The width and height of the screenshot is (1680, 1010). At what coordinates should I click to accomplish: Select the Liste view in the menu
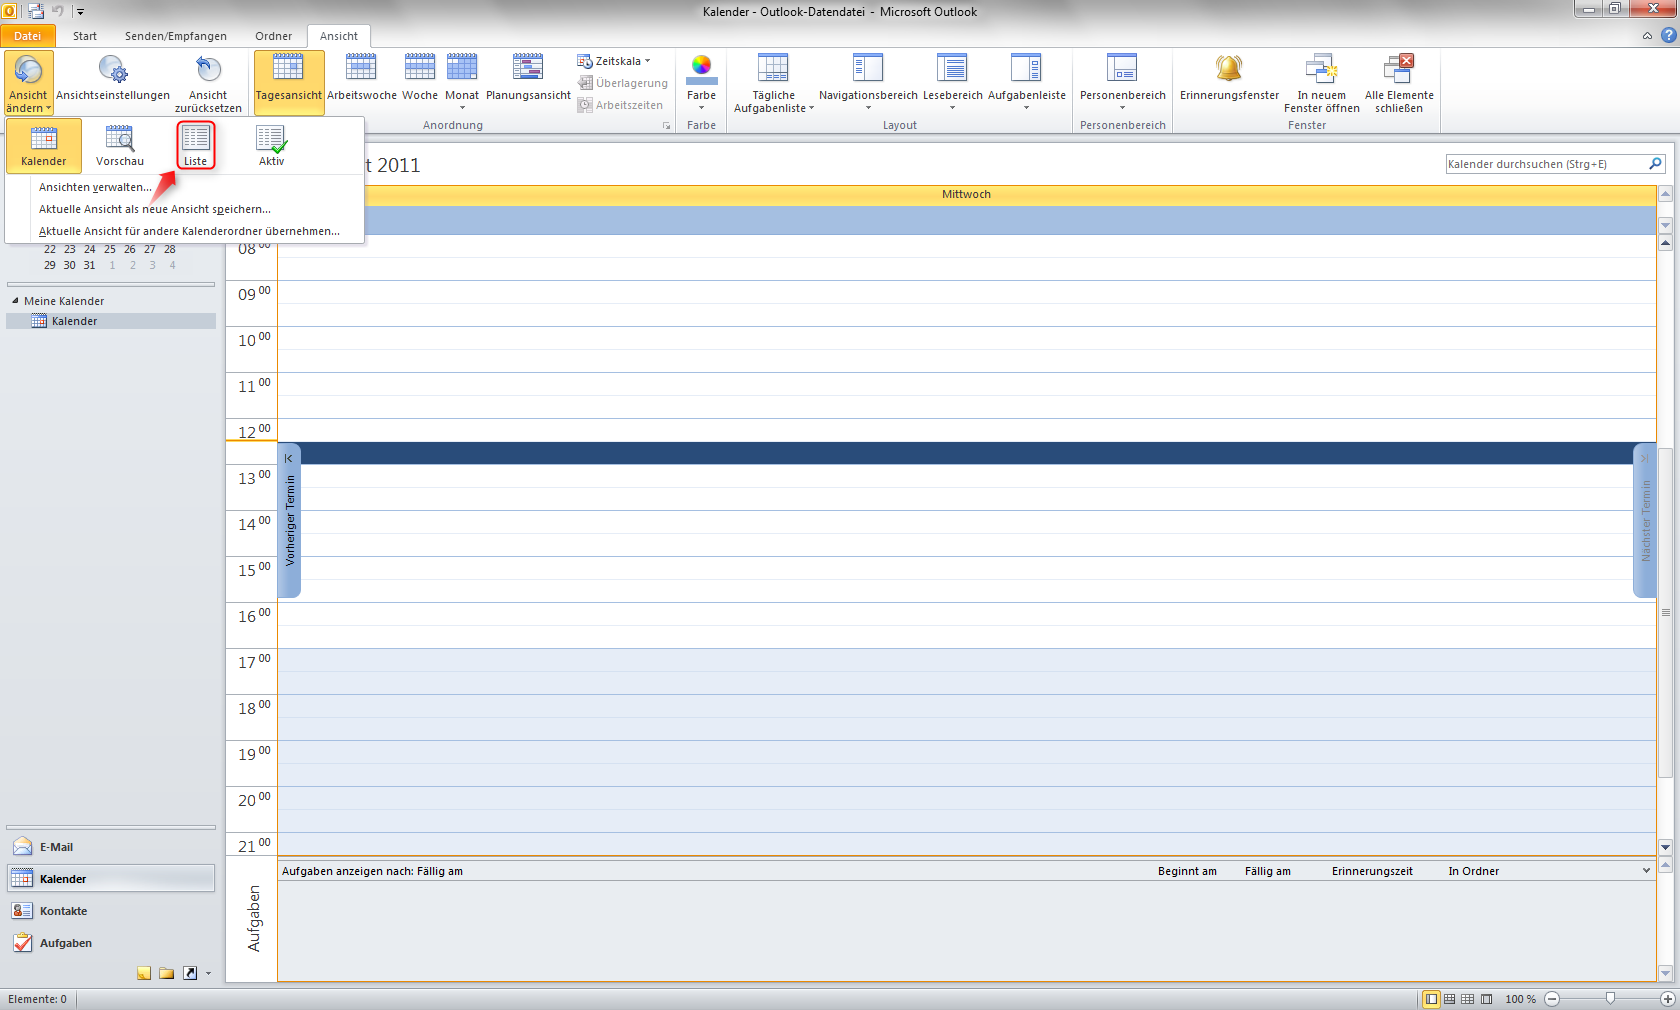click(195, 145)
